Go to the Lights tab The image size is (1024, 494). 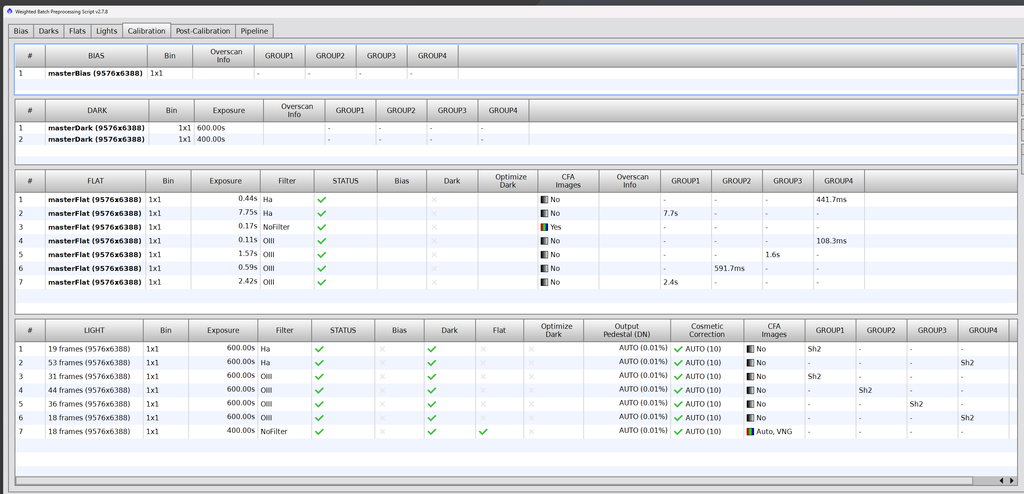106,31
